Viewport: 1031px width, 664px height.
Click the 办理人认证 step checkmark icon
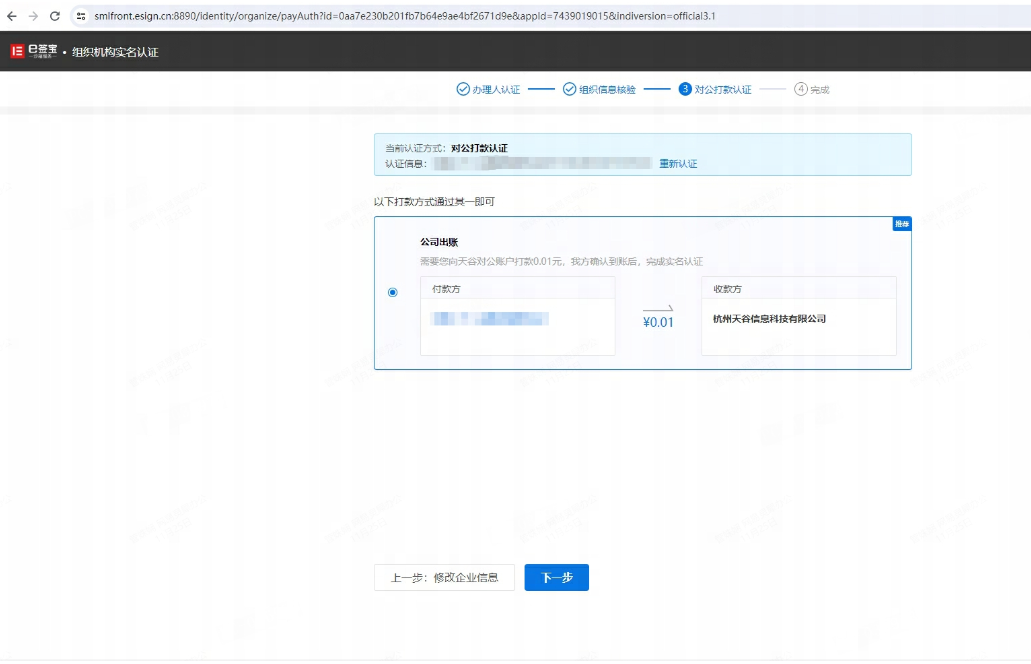click(463, 89)
